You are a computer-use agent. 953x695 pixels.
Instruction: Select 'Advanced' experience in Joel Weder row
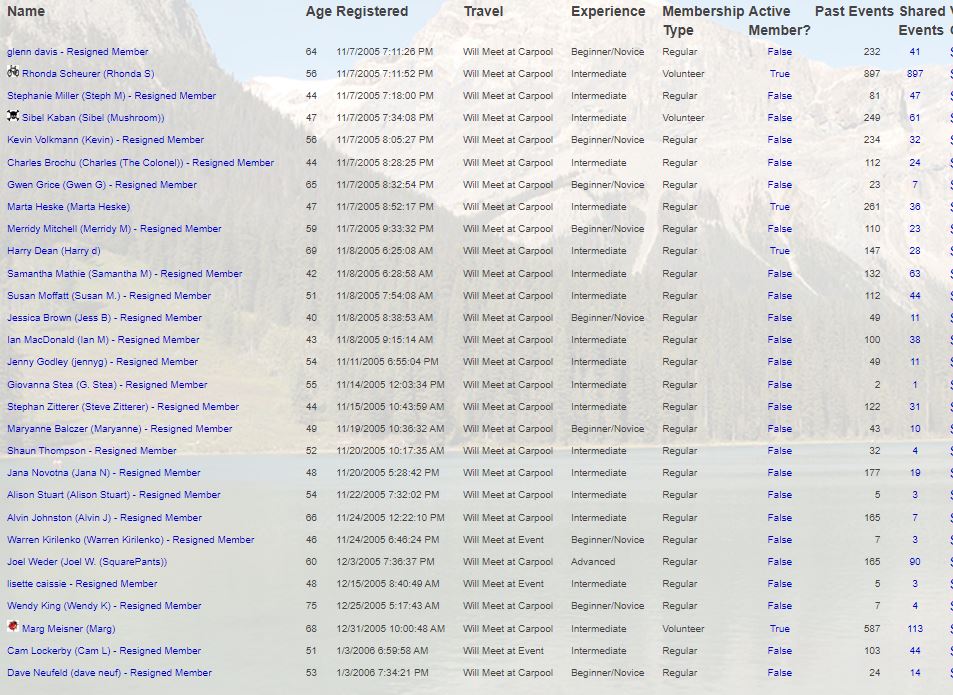tap(593, 562)
